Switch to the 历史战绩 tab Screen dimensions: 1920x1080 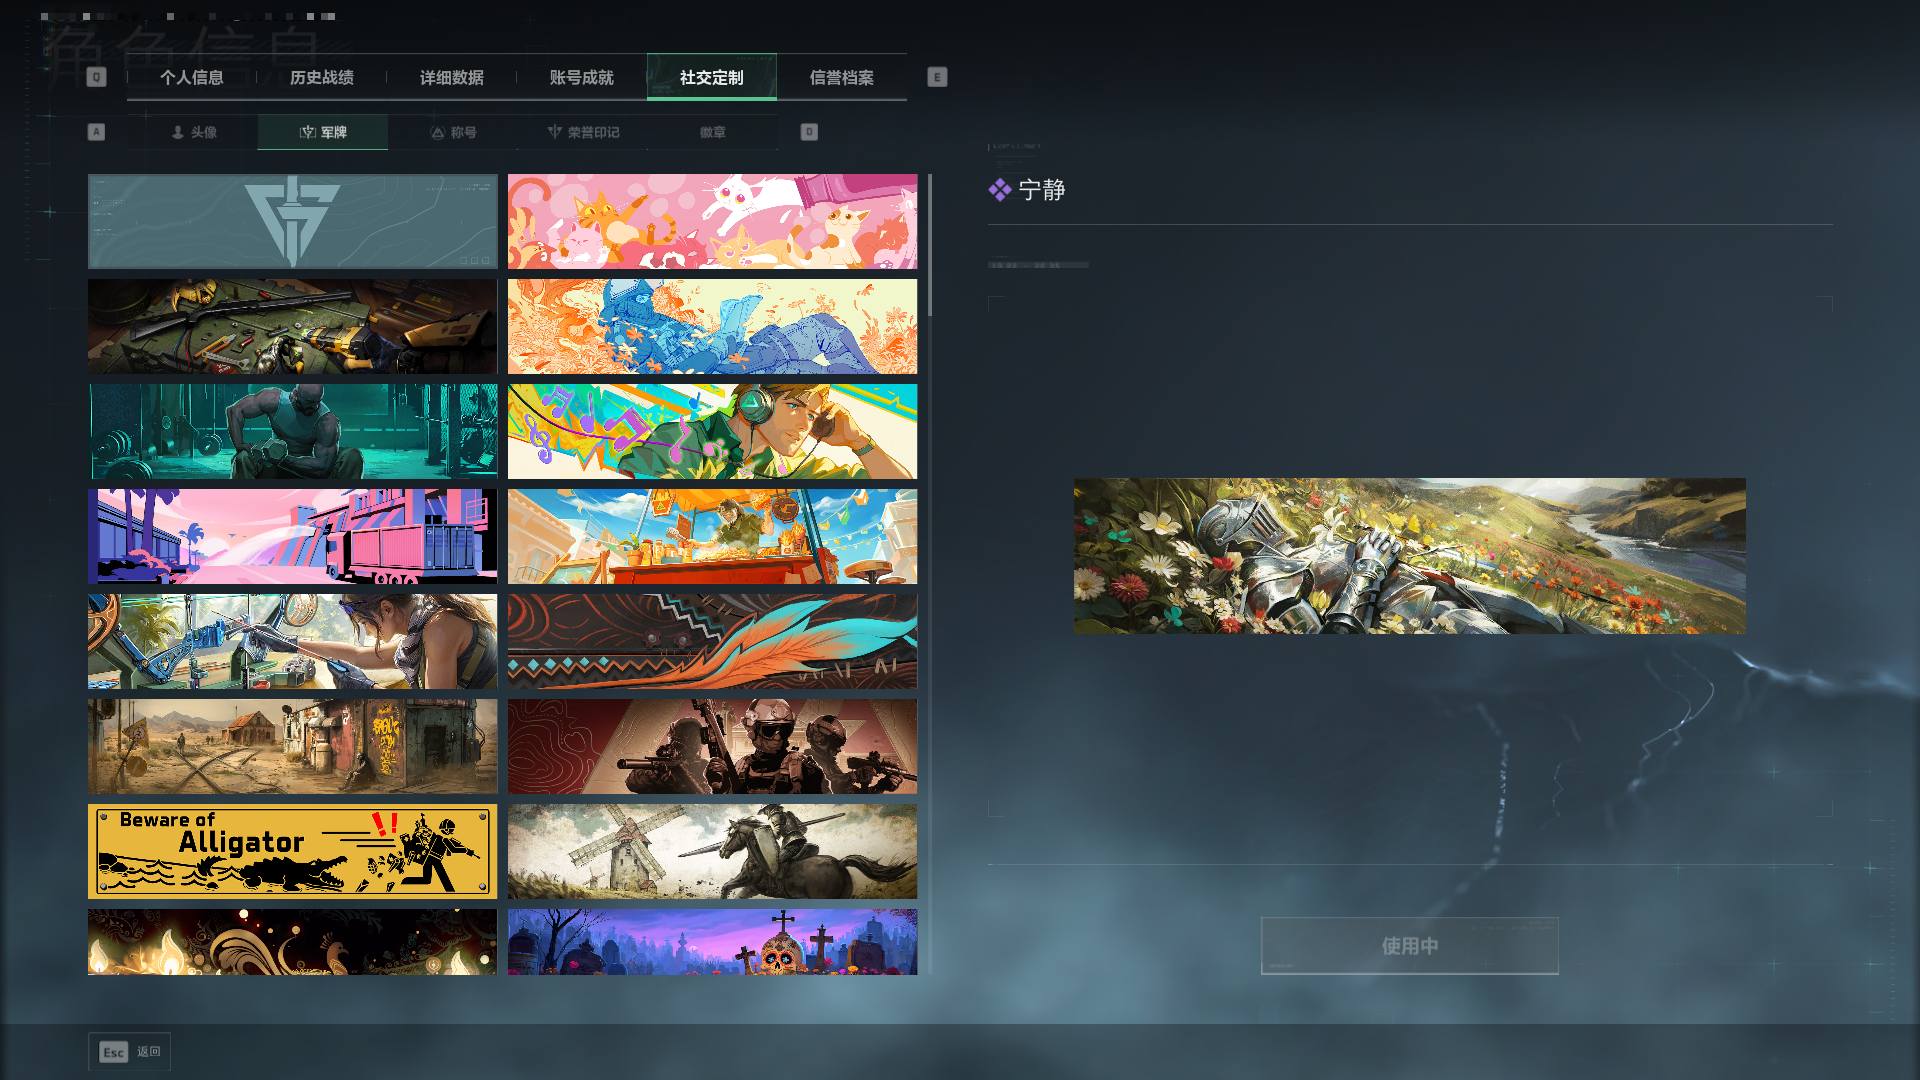[321, 77]
